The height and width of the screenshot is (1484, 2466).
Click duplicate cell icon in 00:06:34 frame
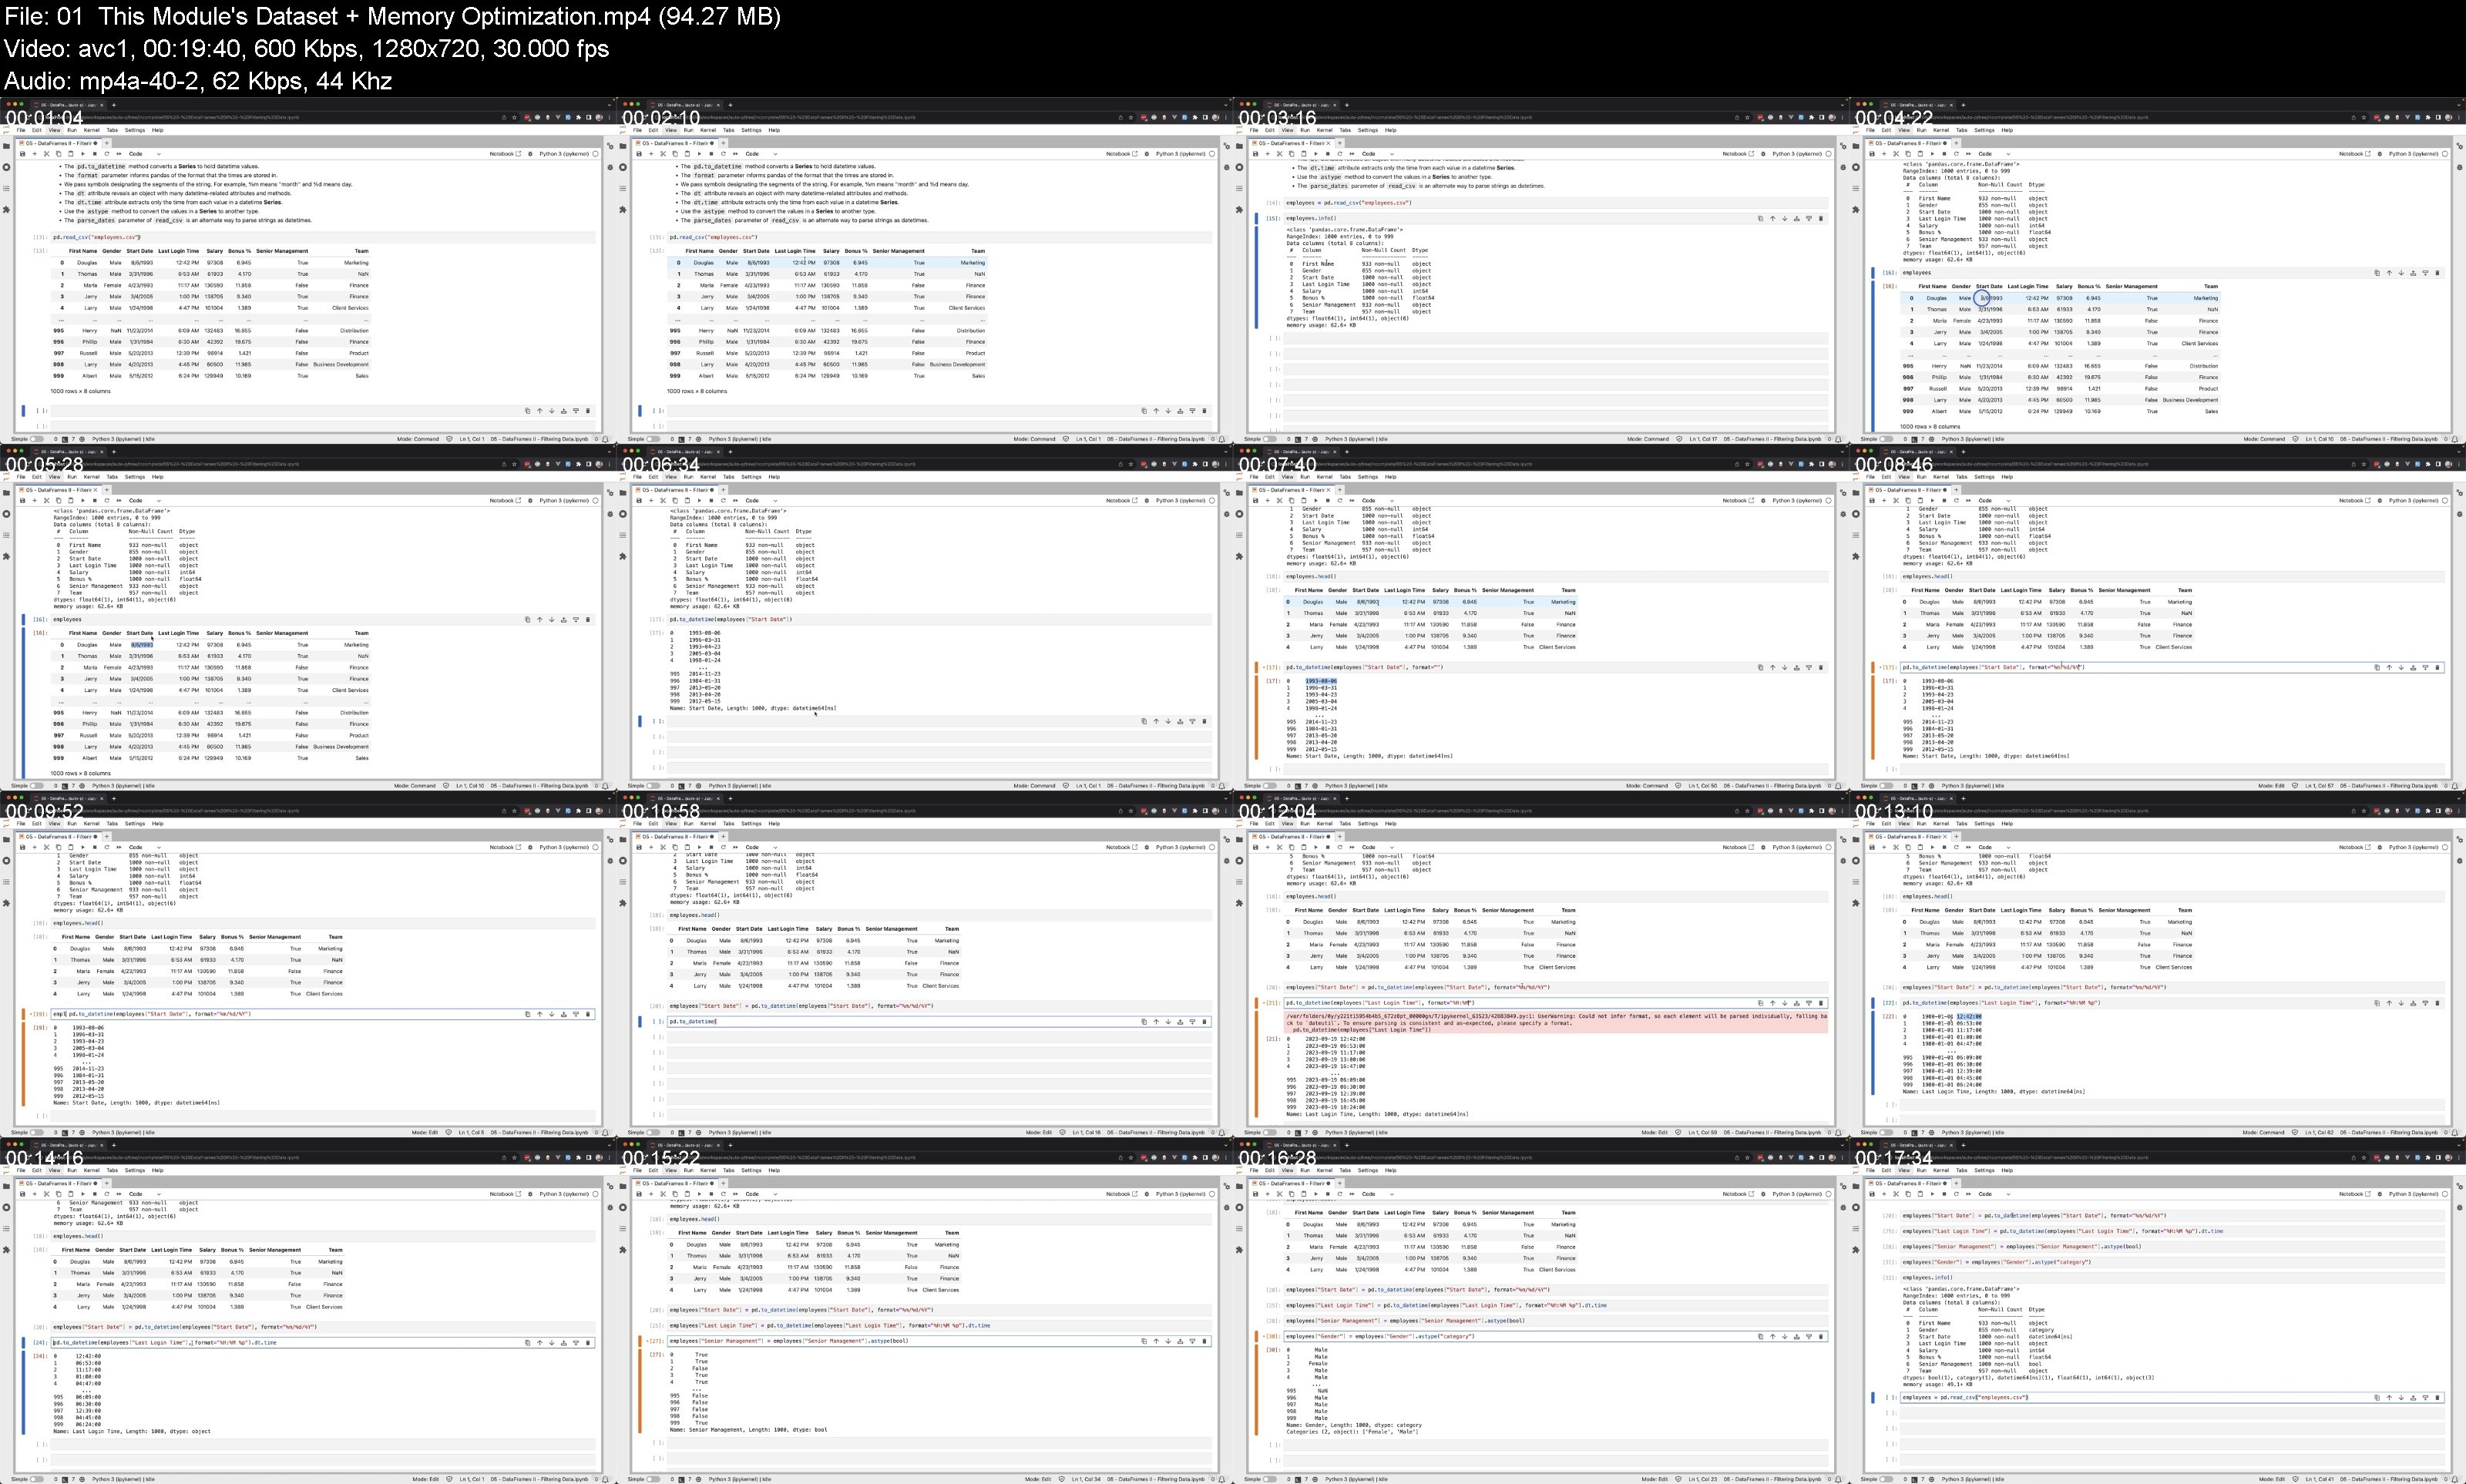tap(1144, 720)
